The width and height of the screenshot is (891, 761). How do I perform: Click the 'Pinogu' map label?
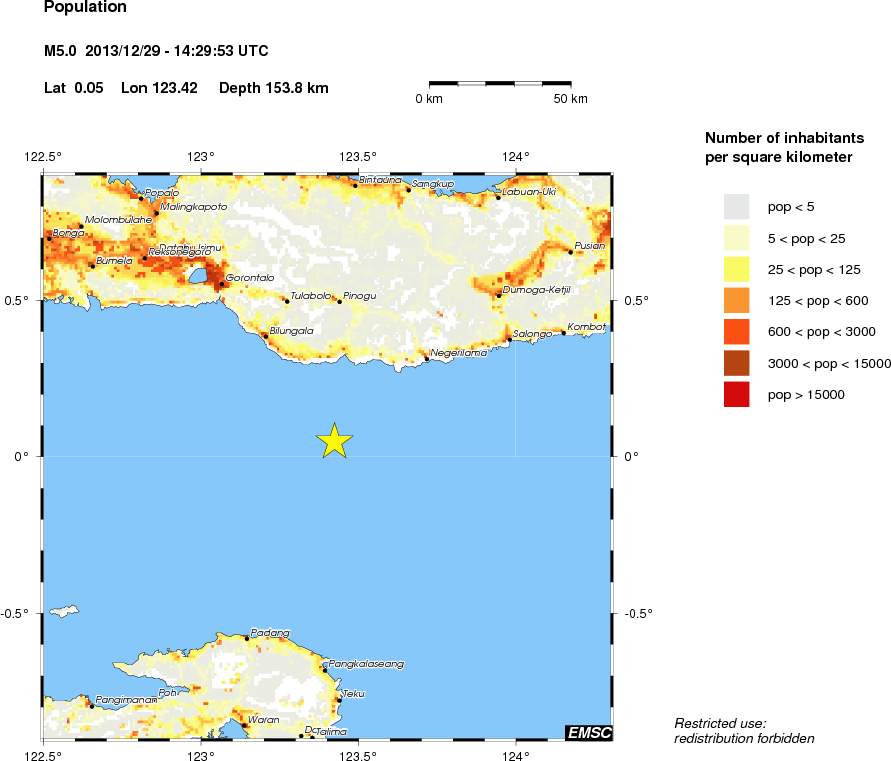tap(360, 296)
